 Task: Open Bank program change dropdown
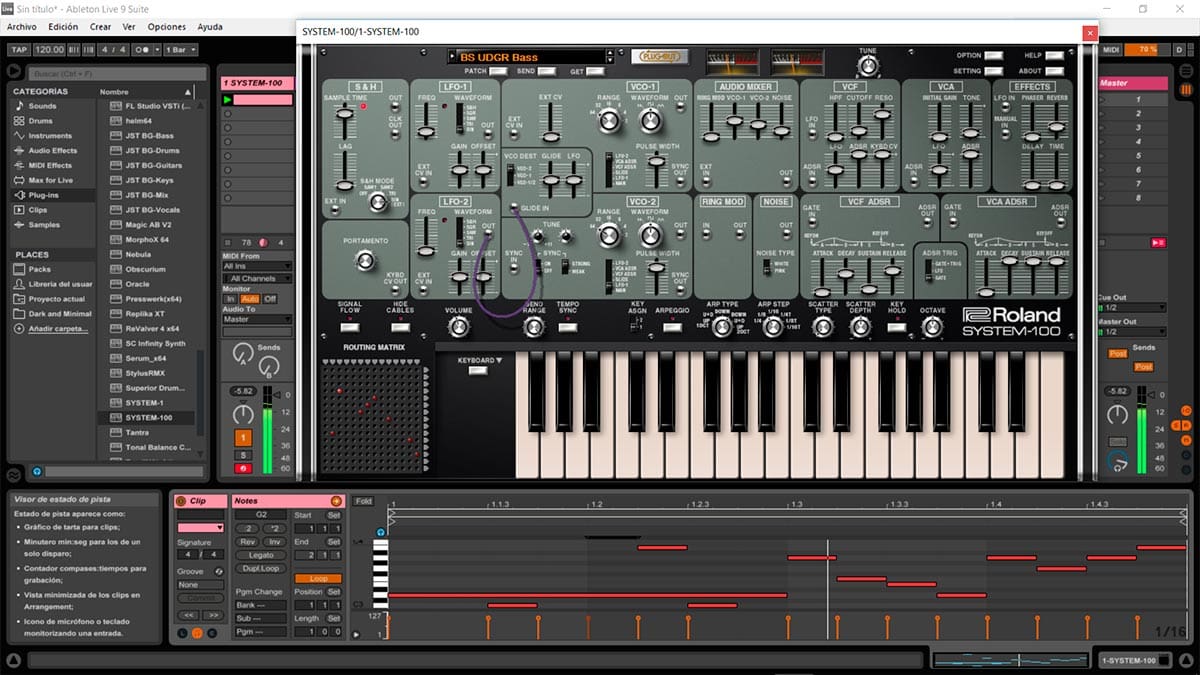pyautogui.click(x=261, y=605)
